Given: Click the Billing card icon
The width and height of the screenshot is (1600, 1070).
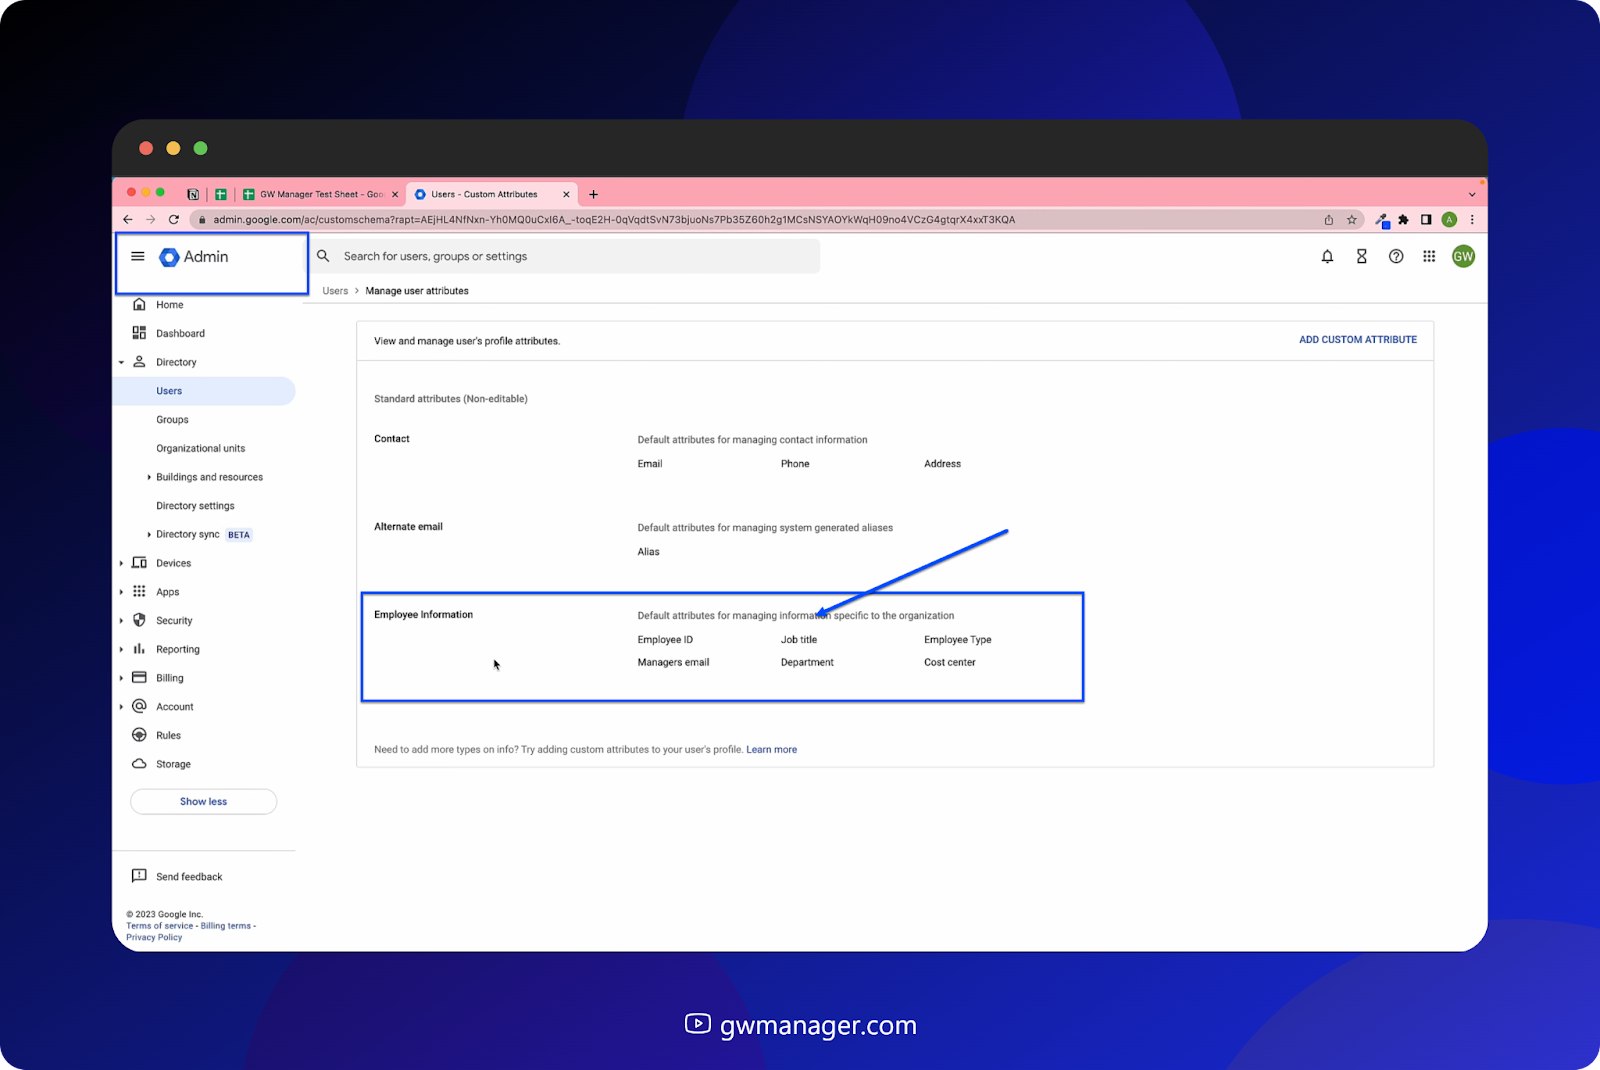Looking at the screenshot, I should 139,678.
